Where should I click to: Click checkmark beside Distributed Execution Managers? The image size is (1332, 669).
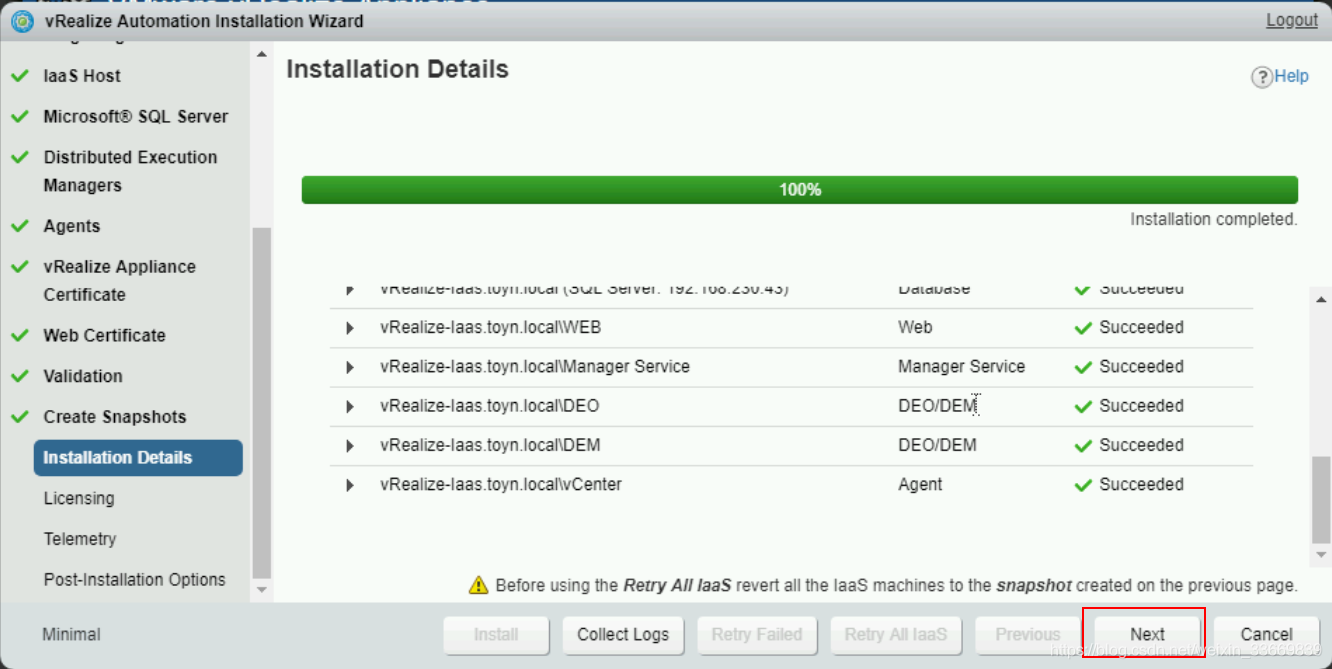20,158
